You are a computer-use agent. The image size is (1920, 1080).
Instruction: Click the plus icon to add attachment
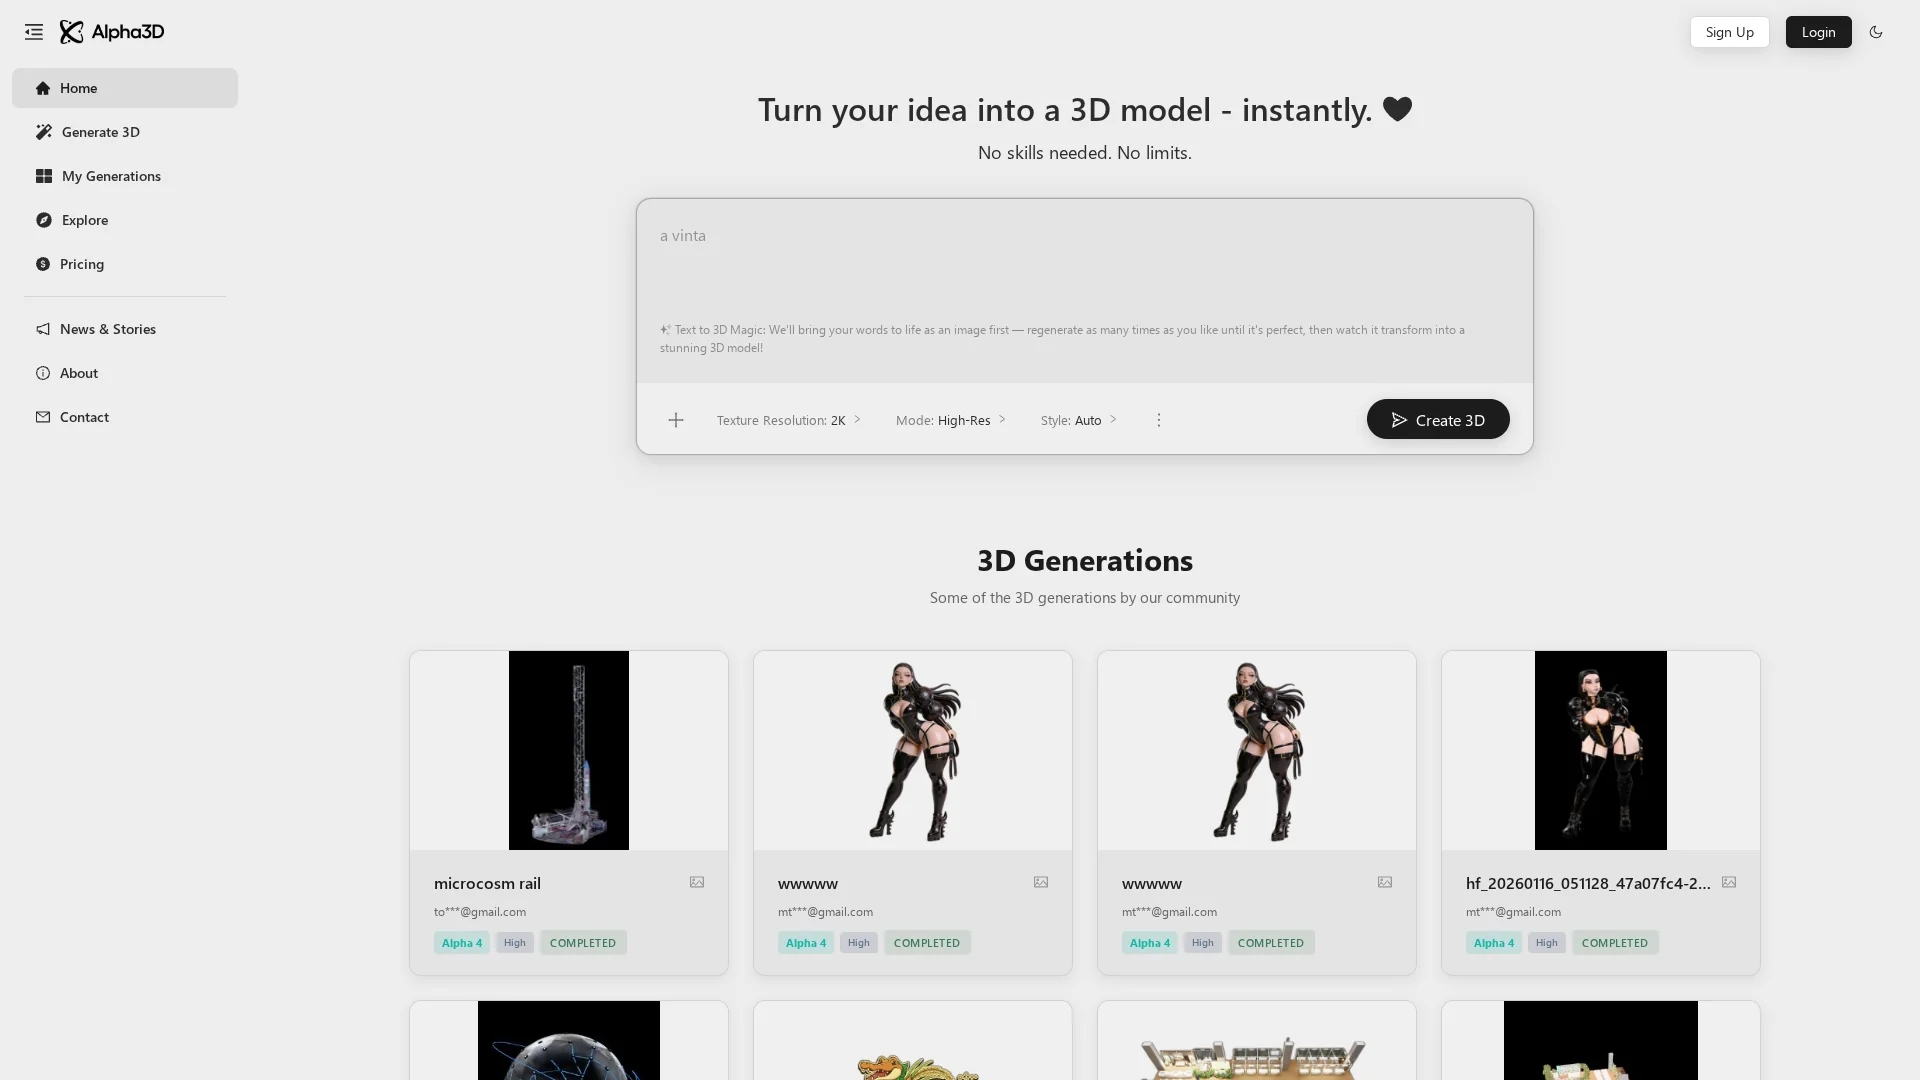(676, 420)
